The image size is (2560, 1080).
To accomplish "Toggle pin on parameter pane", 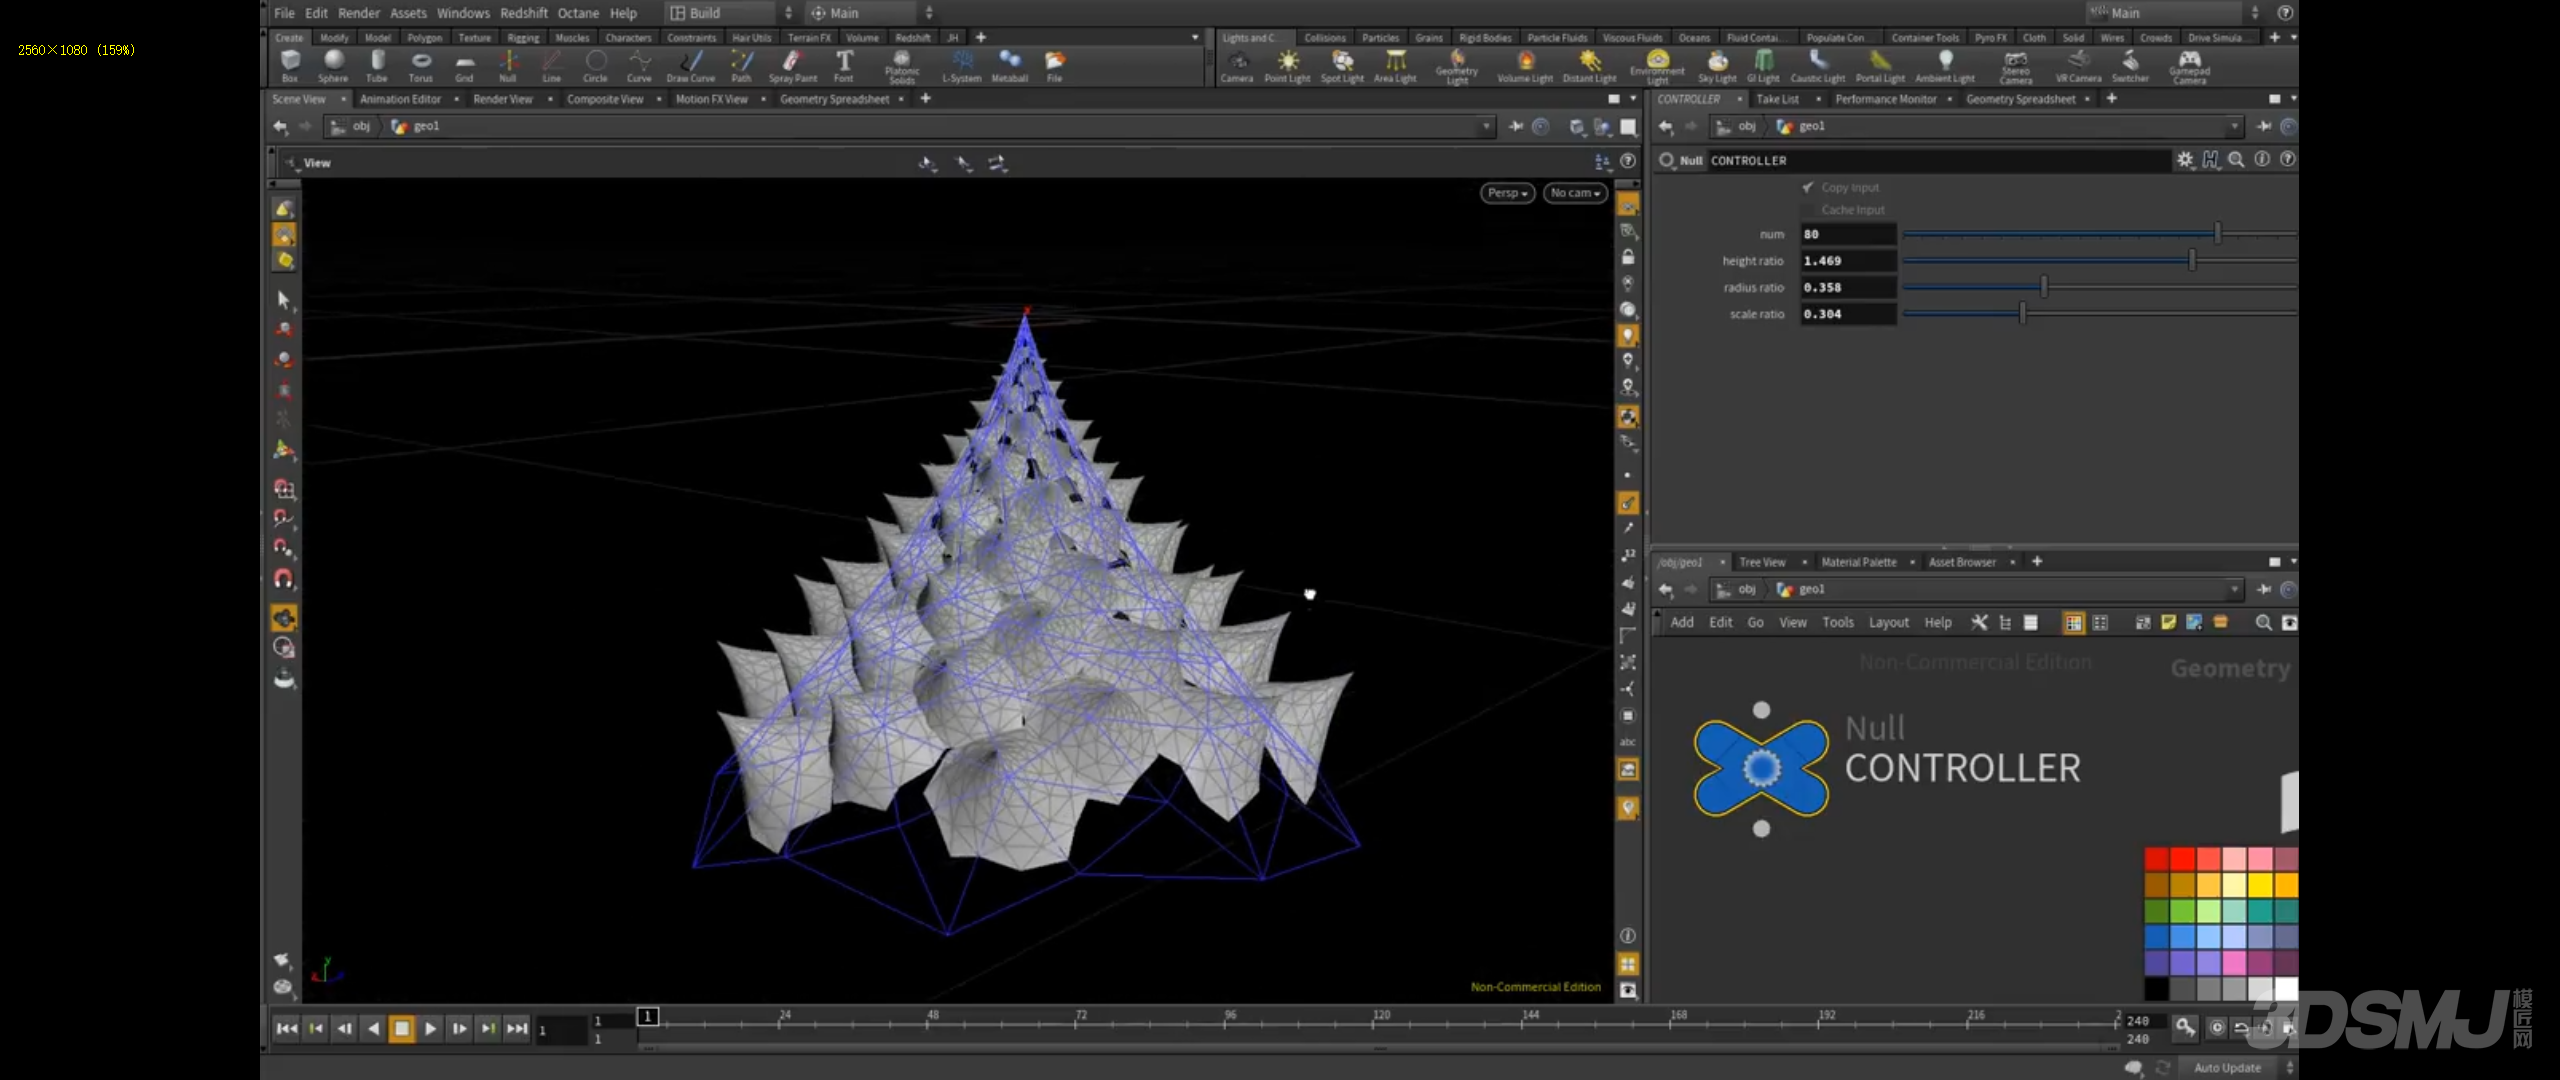I will tap(2264, 126).
